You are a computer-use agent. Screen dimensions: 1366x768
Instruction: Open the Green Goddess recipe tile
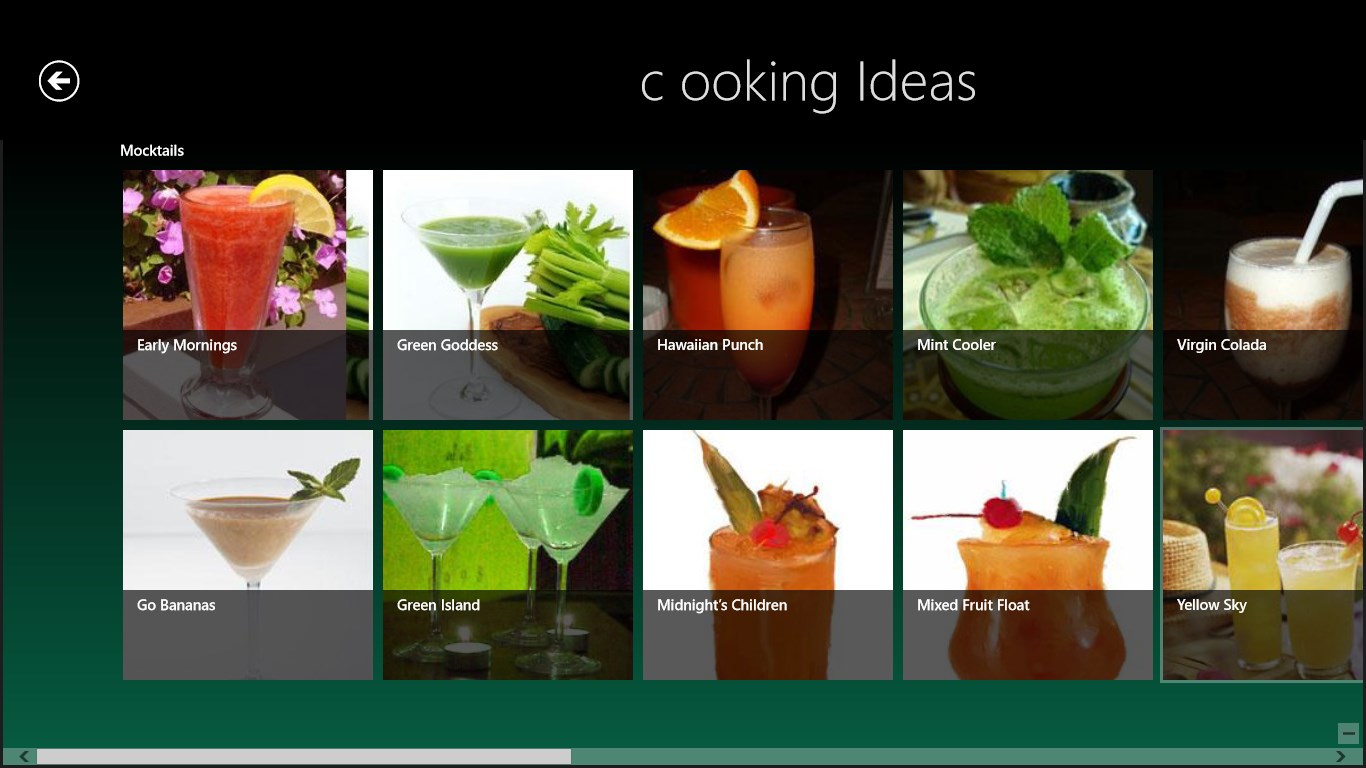(508, 295)
